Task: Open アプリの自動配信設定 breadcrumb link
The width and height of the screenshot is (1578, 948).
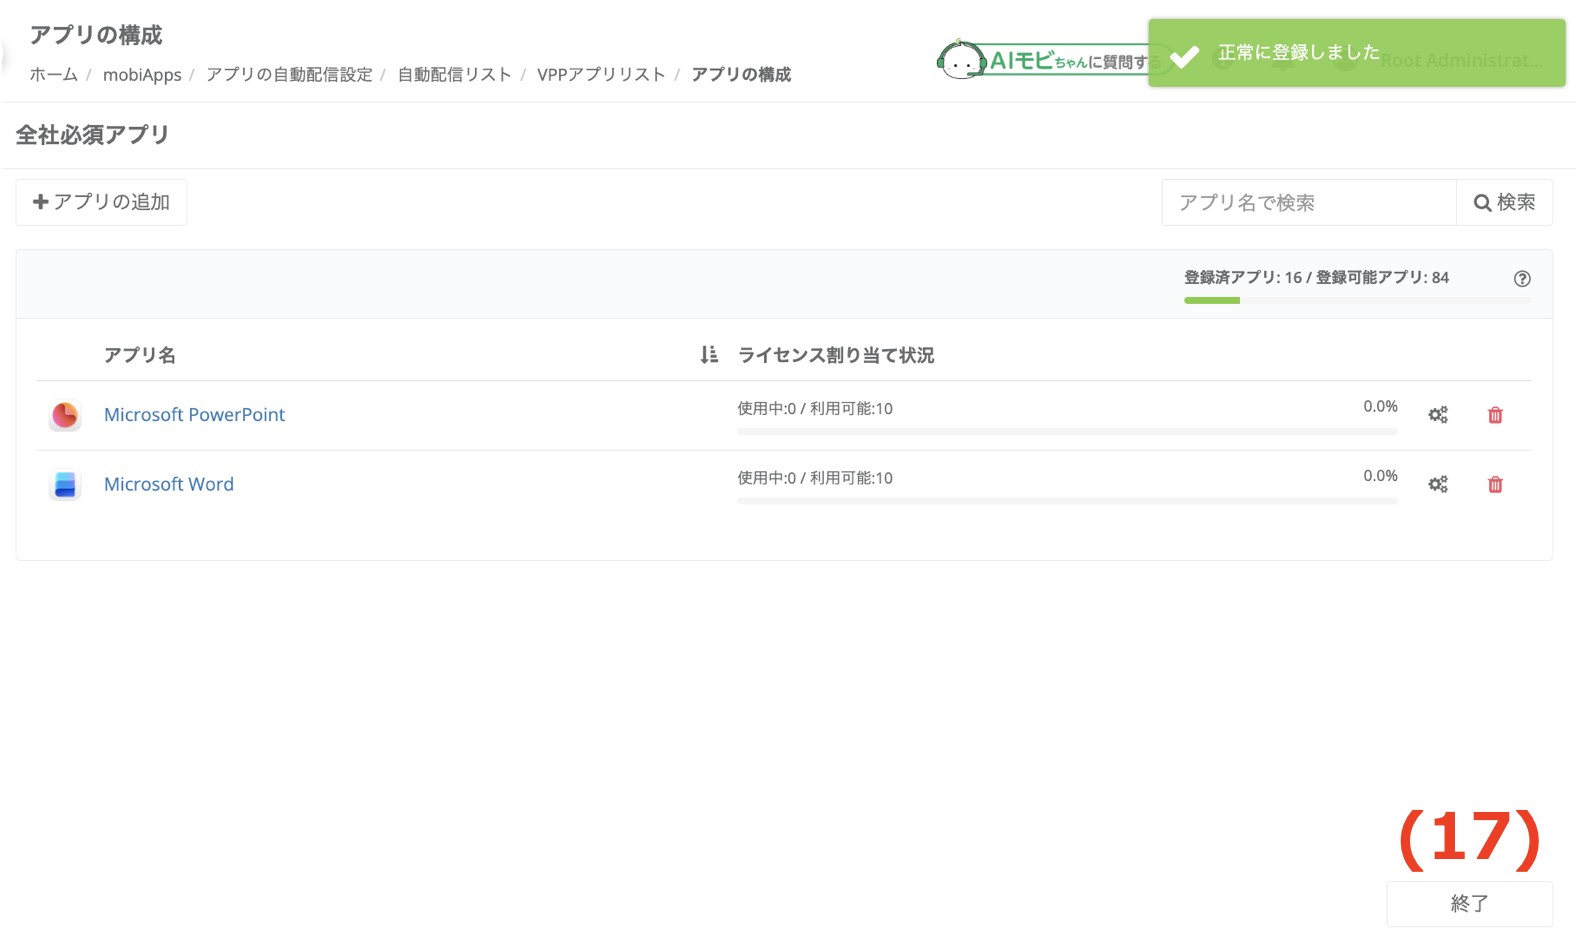Action: pos(289,74)
